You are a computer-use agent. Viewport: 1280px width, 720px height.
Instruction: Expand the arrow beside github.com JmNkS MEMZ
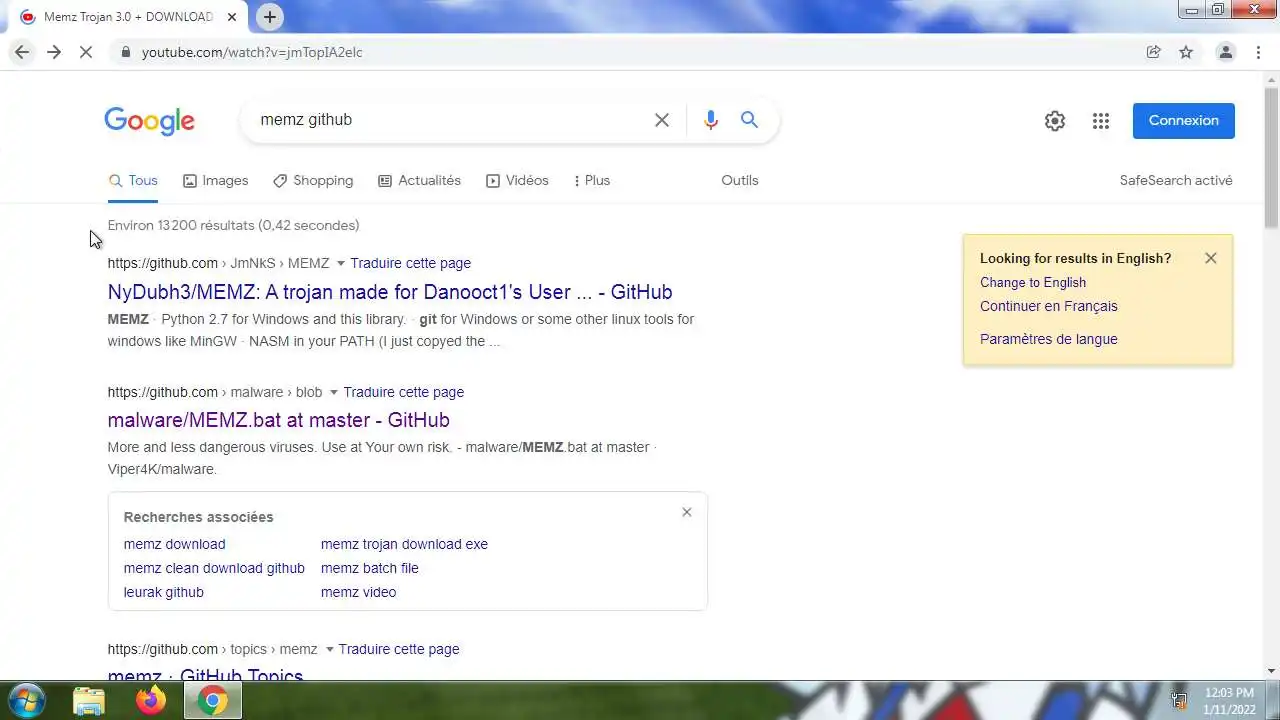[x=340, y=264]
